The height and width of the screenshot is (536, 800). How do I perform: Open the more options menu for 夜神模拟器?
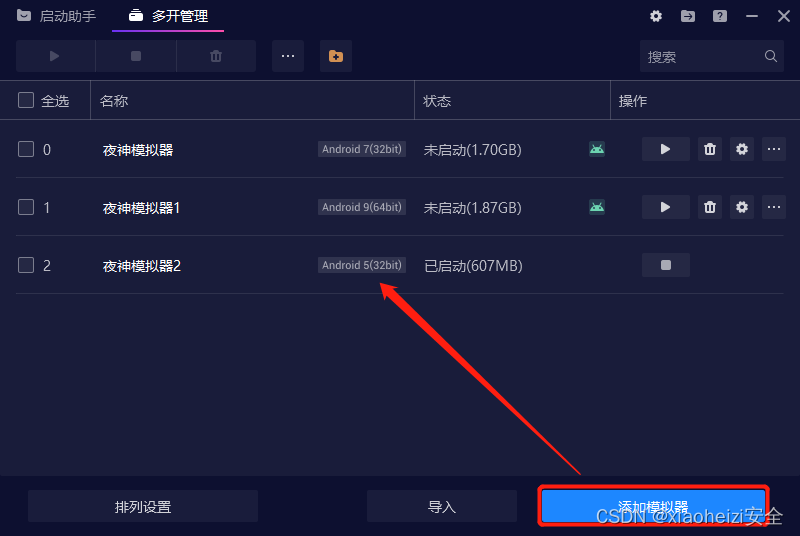click(773, 149)
